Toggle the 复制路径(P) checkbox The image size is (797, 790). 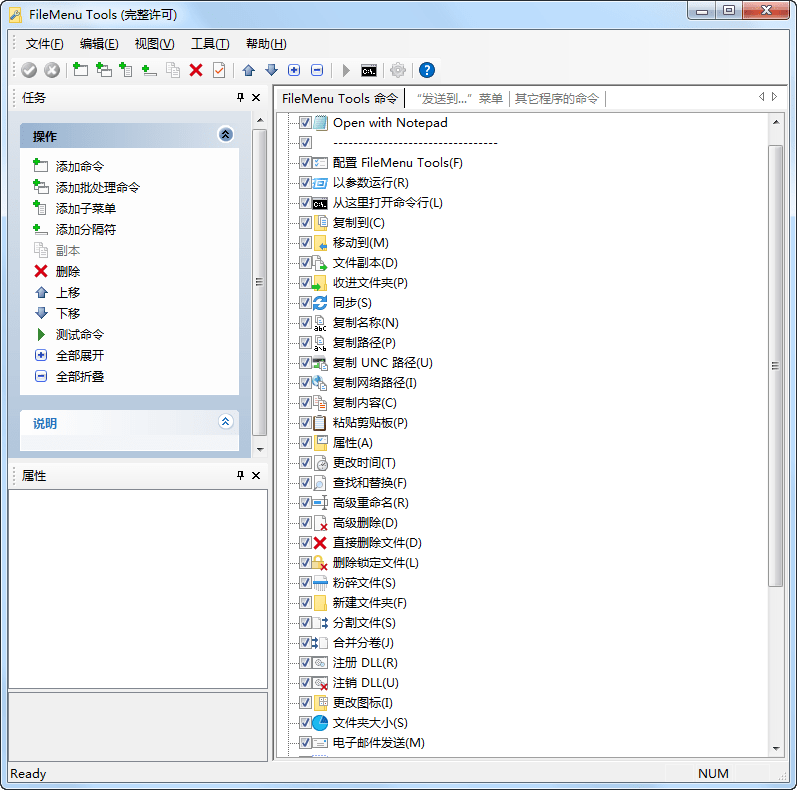coord(305,343)
